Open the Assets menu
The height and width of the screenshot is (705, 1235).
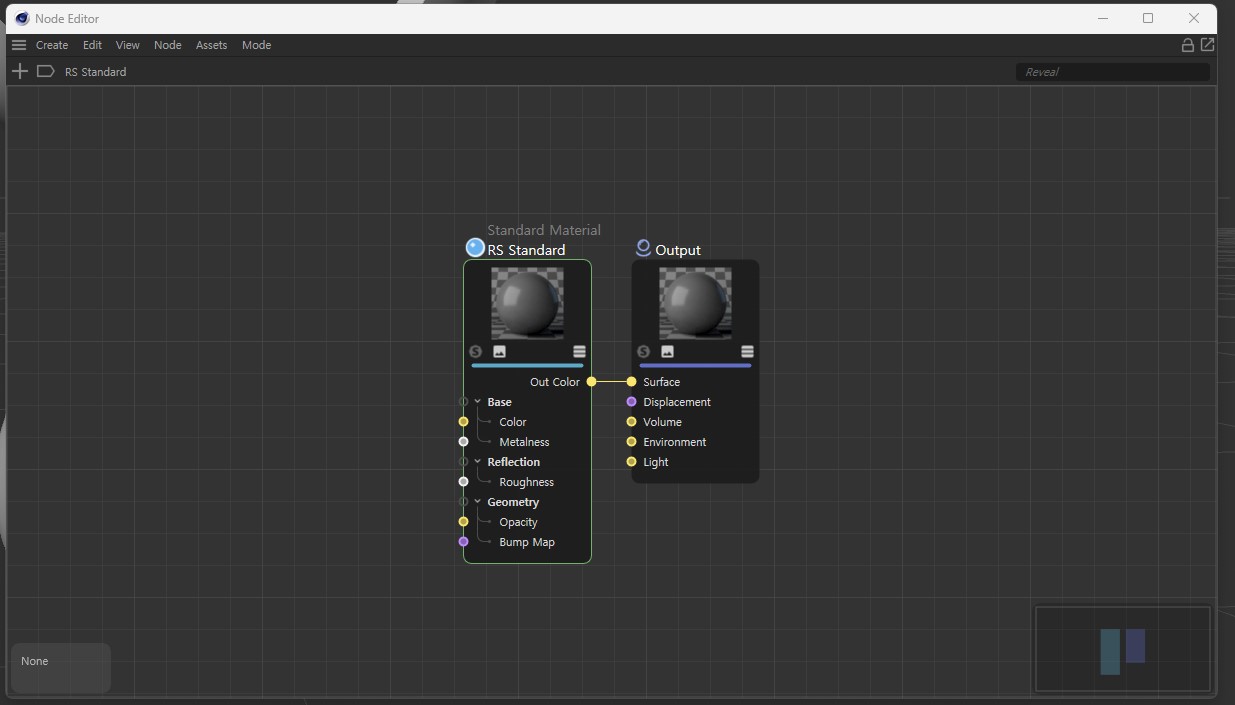(x=211, y=45)
